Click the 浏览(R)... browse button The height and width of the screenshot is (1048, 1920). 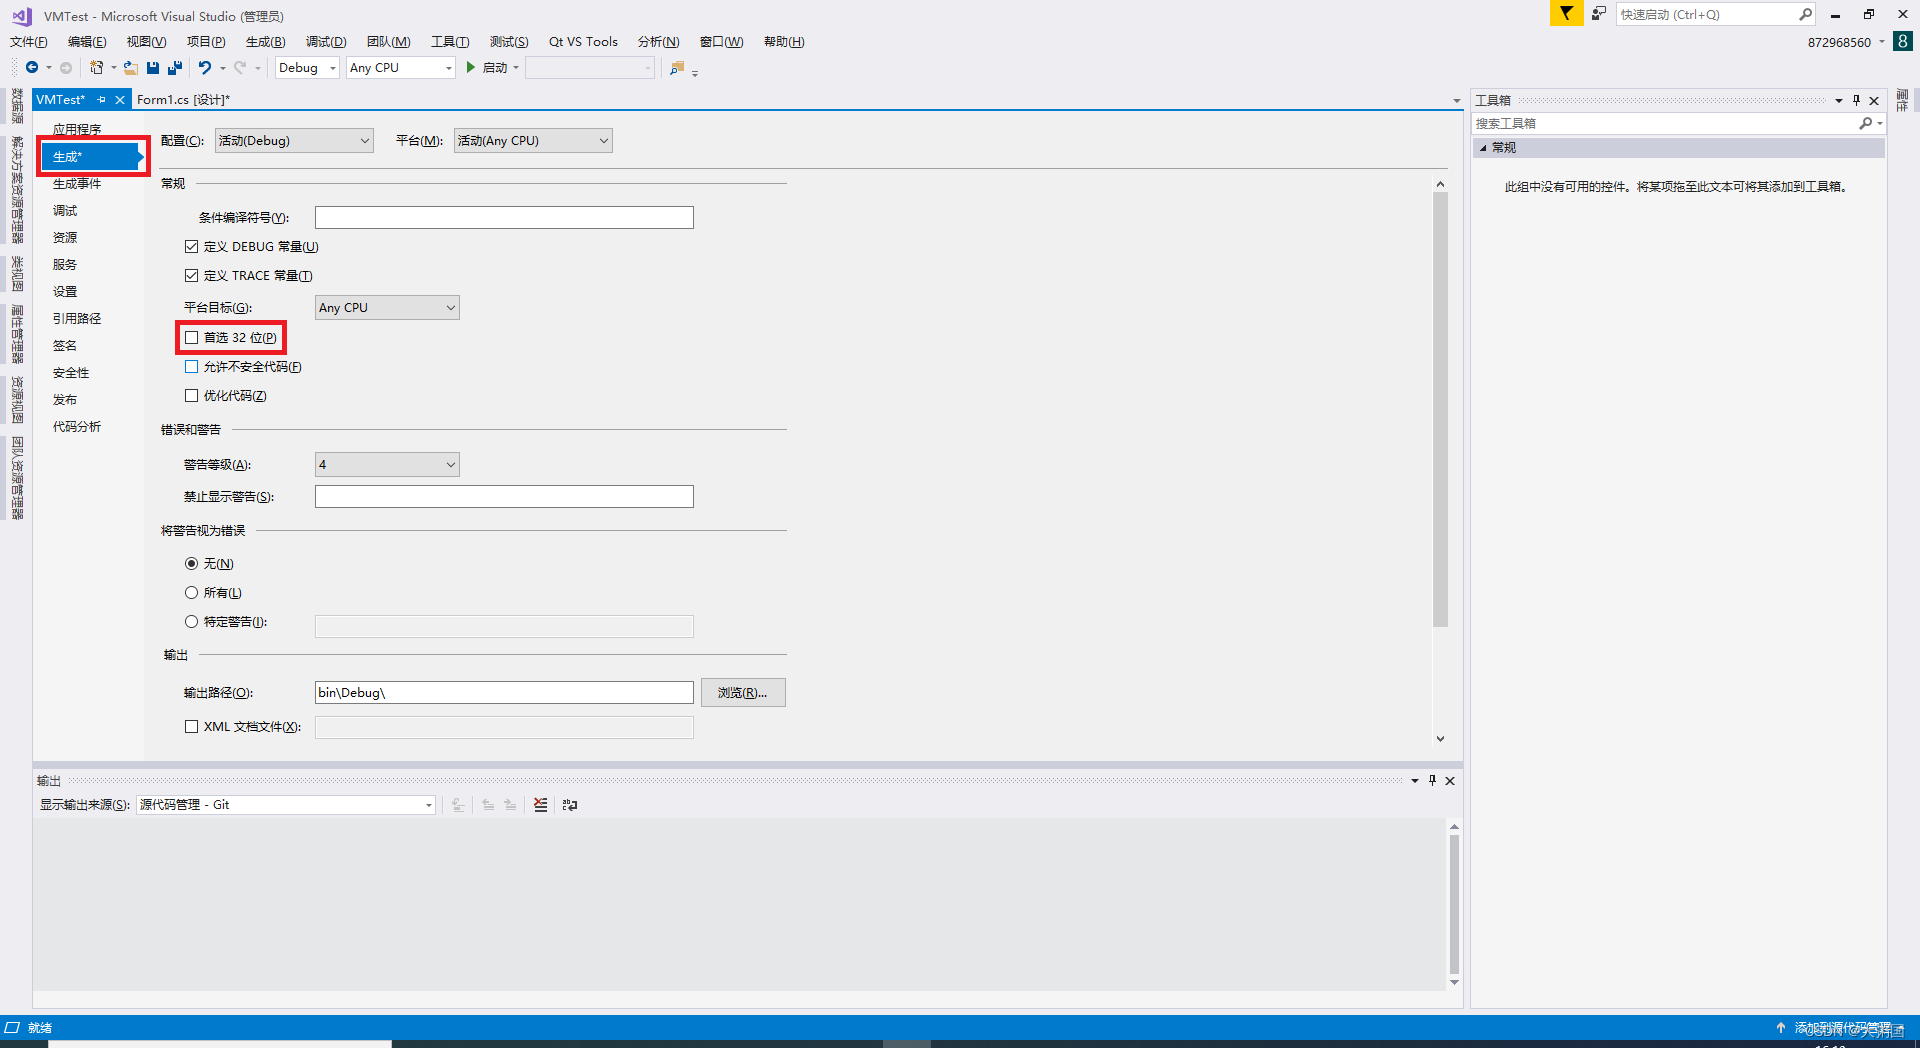point(743,692)
